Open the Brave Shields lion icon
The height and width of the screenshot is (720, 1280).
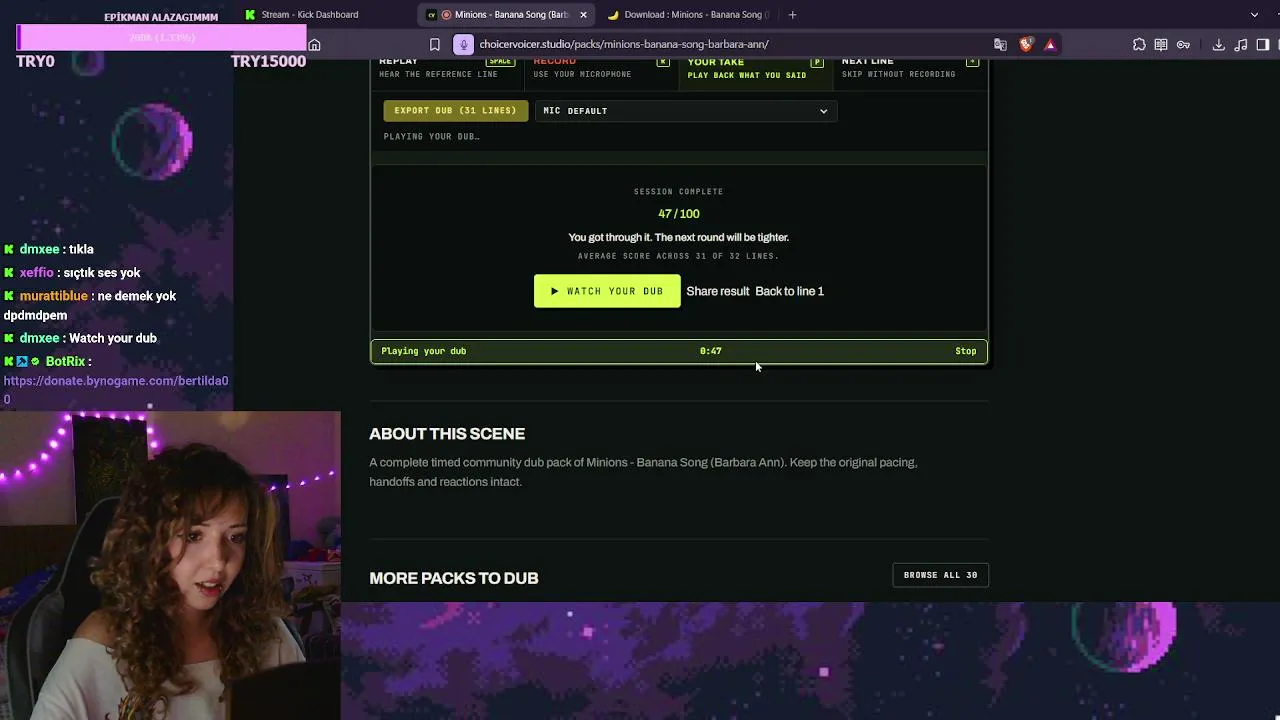click(x=1026, y=44)
